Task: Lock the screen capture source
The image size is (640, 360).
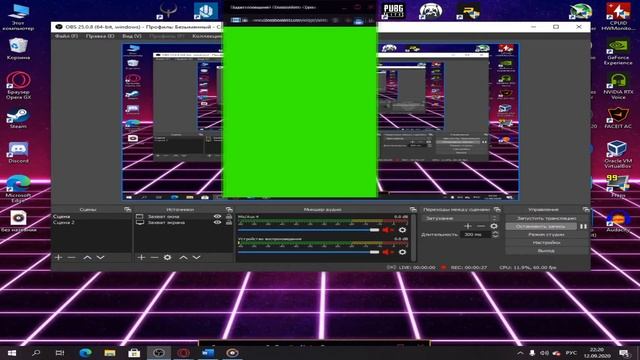Action: (x=229, y=222)
